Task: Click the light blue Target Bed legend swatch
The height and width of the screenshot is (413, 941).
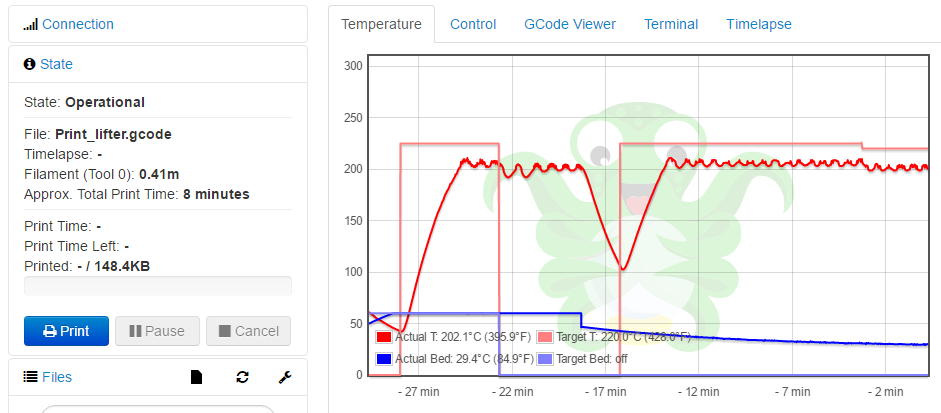Action: click(545, 358)
